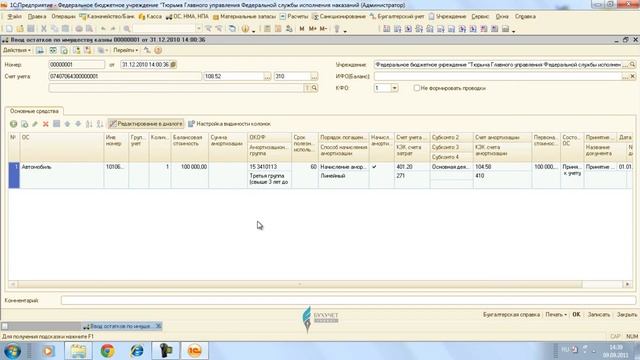The image size is (640, 360).
Task: Open the Материальные запасы menu
Action: 244,17
